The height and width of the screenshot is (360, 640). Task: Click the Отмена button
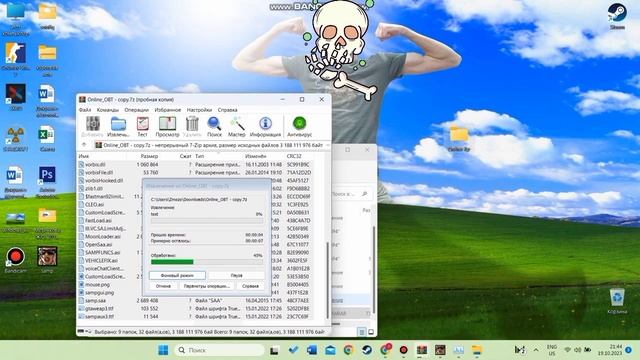[x=163, y=286]
